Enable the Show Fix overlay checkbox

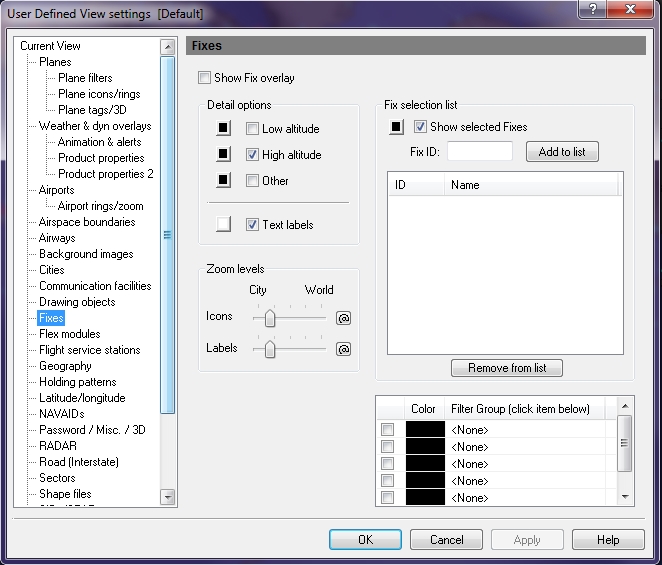(205, 78)
